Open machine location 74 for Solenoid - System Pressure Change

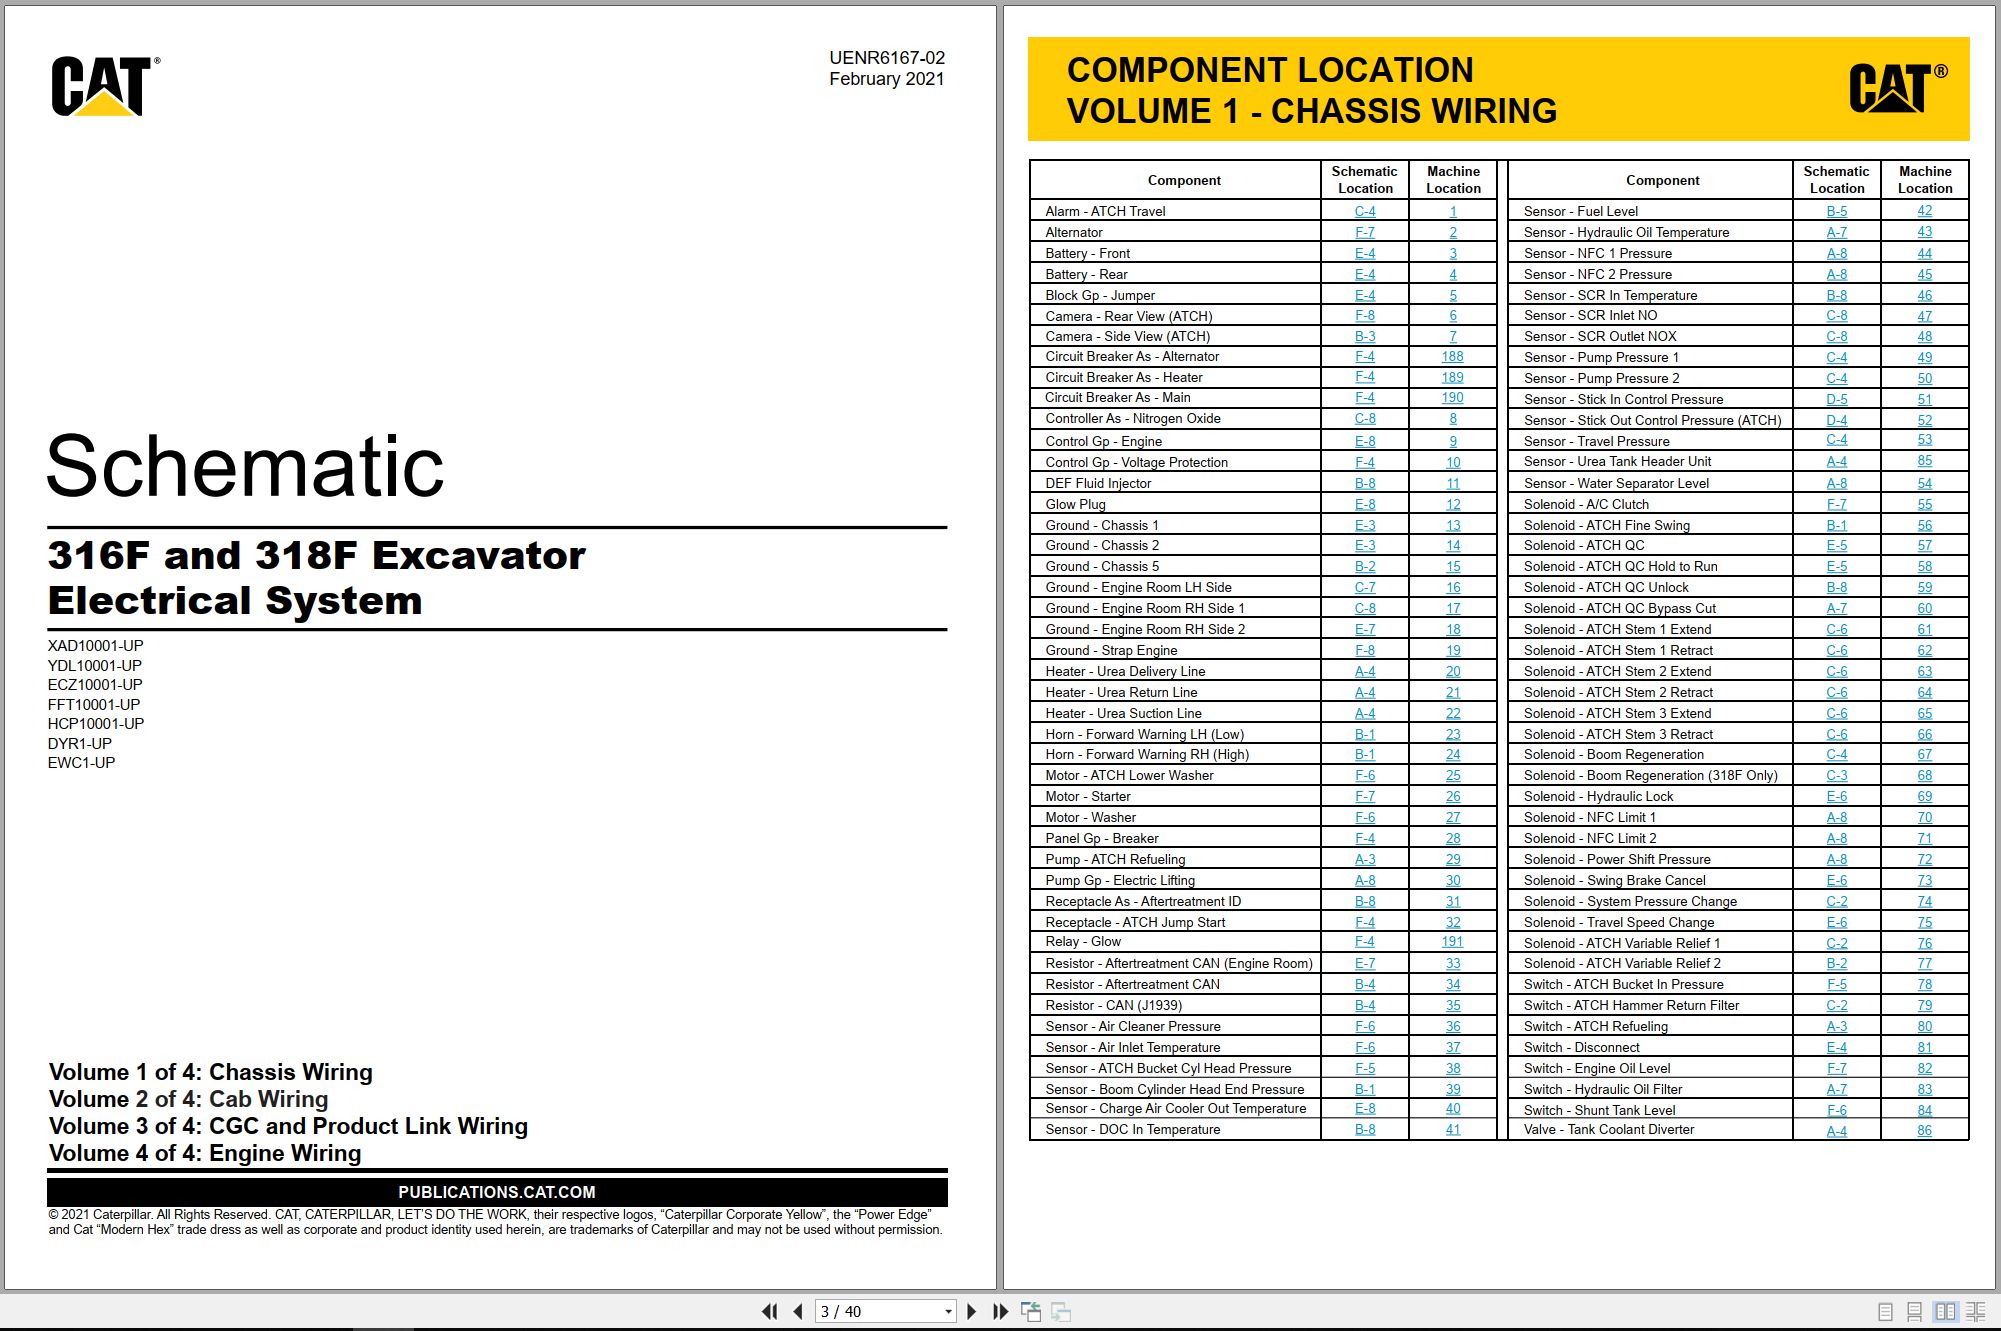tap(1925, 901)
